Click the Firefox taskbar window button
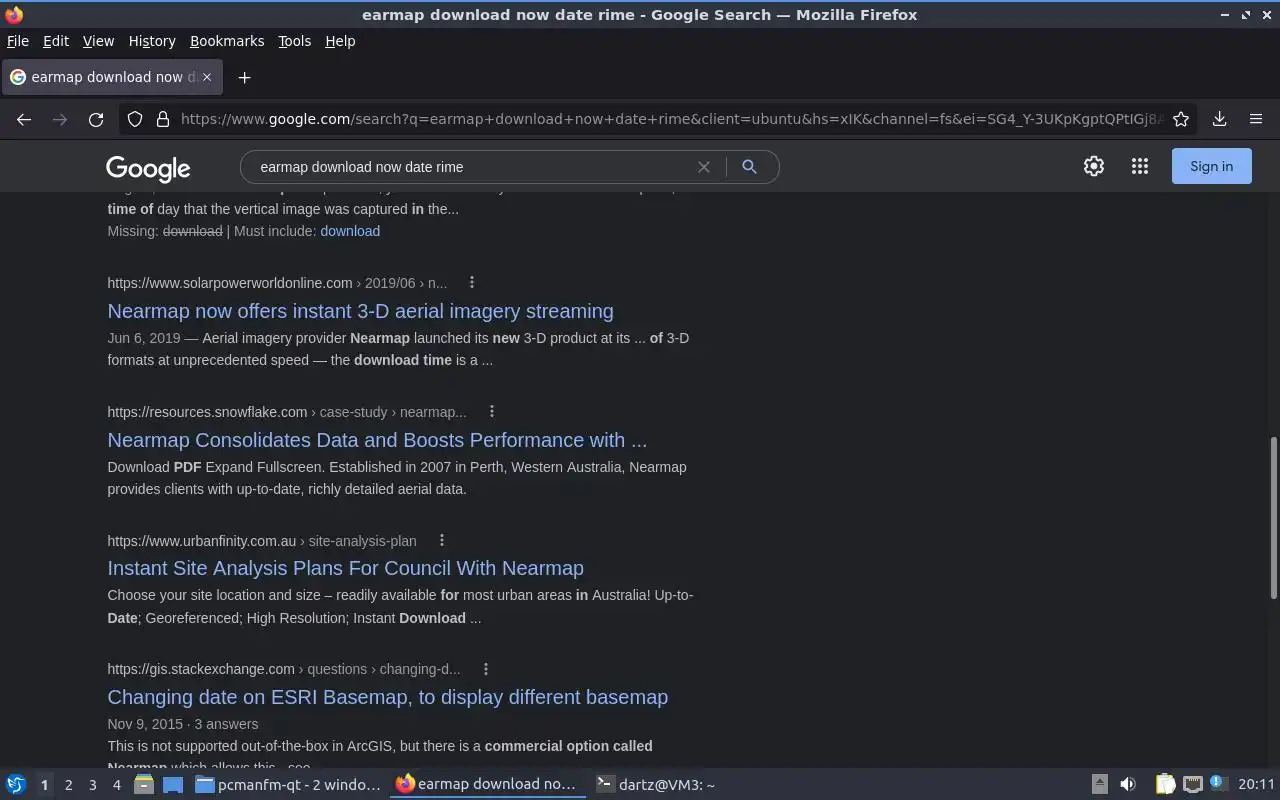Screen dimensions: 1280x800 point(488,785)
